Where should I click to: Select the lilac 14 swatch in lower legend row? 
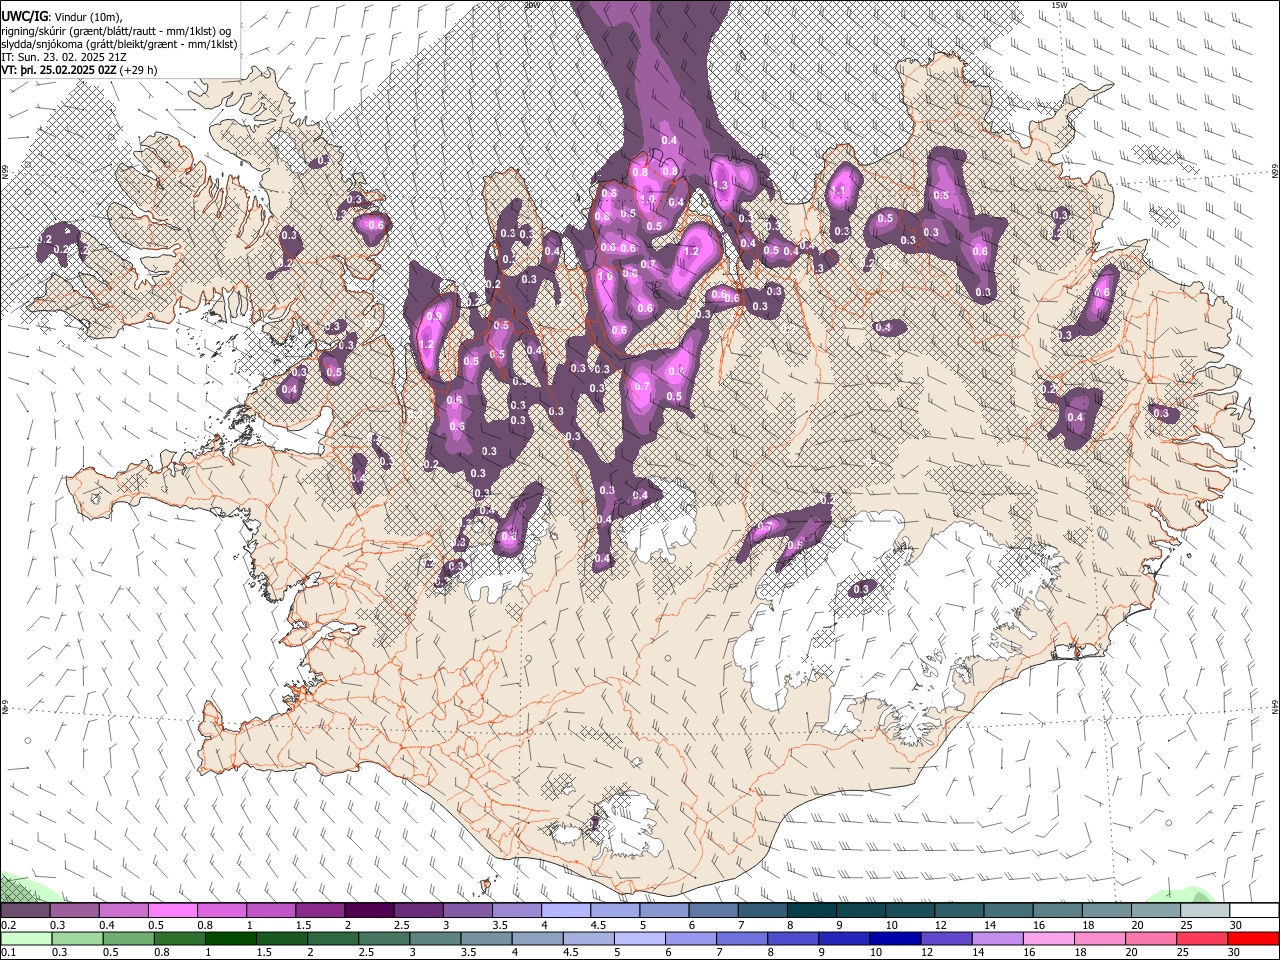[x=996, y=939]
